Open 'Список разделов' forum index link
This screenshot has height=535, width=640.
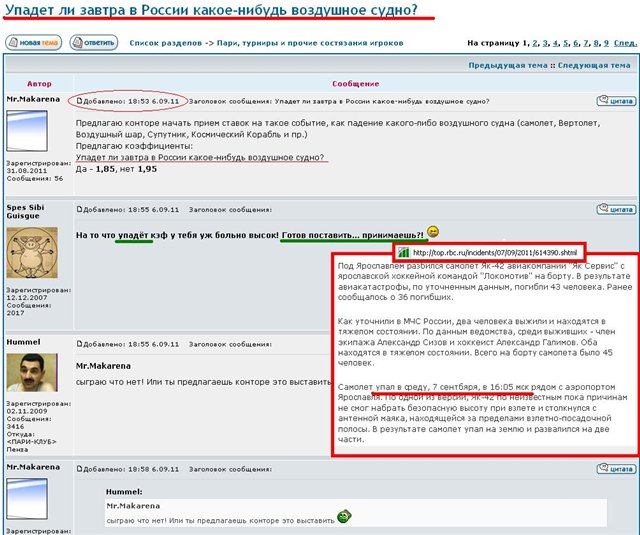tap(165, 43)
